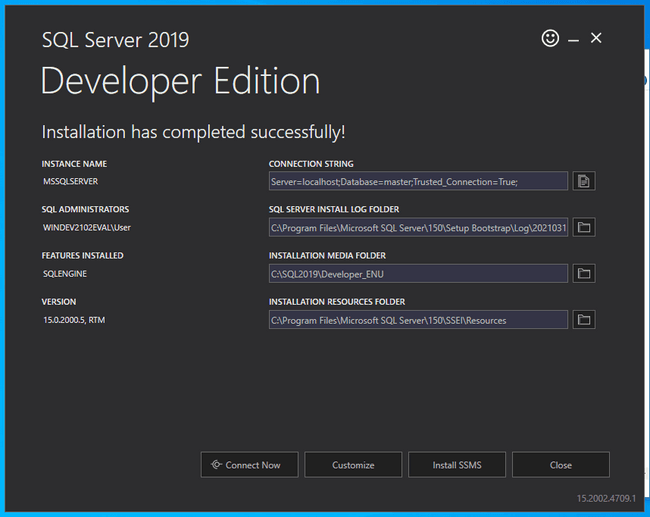The width and height of the screenshot is (650, 517).
Task: Click the Install SSMS button
Action: pos(457,465)
